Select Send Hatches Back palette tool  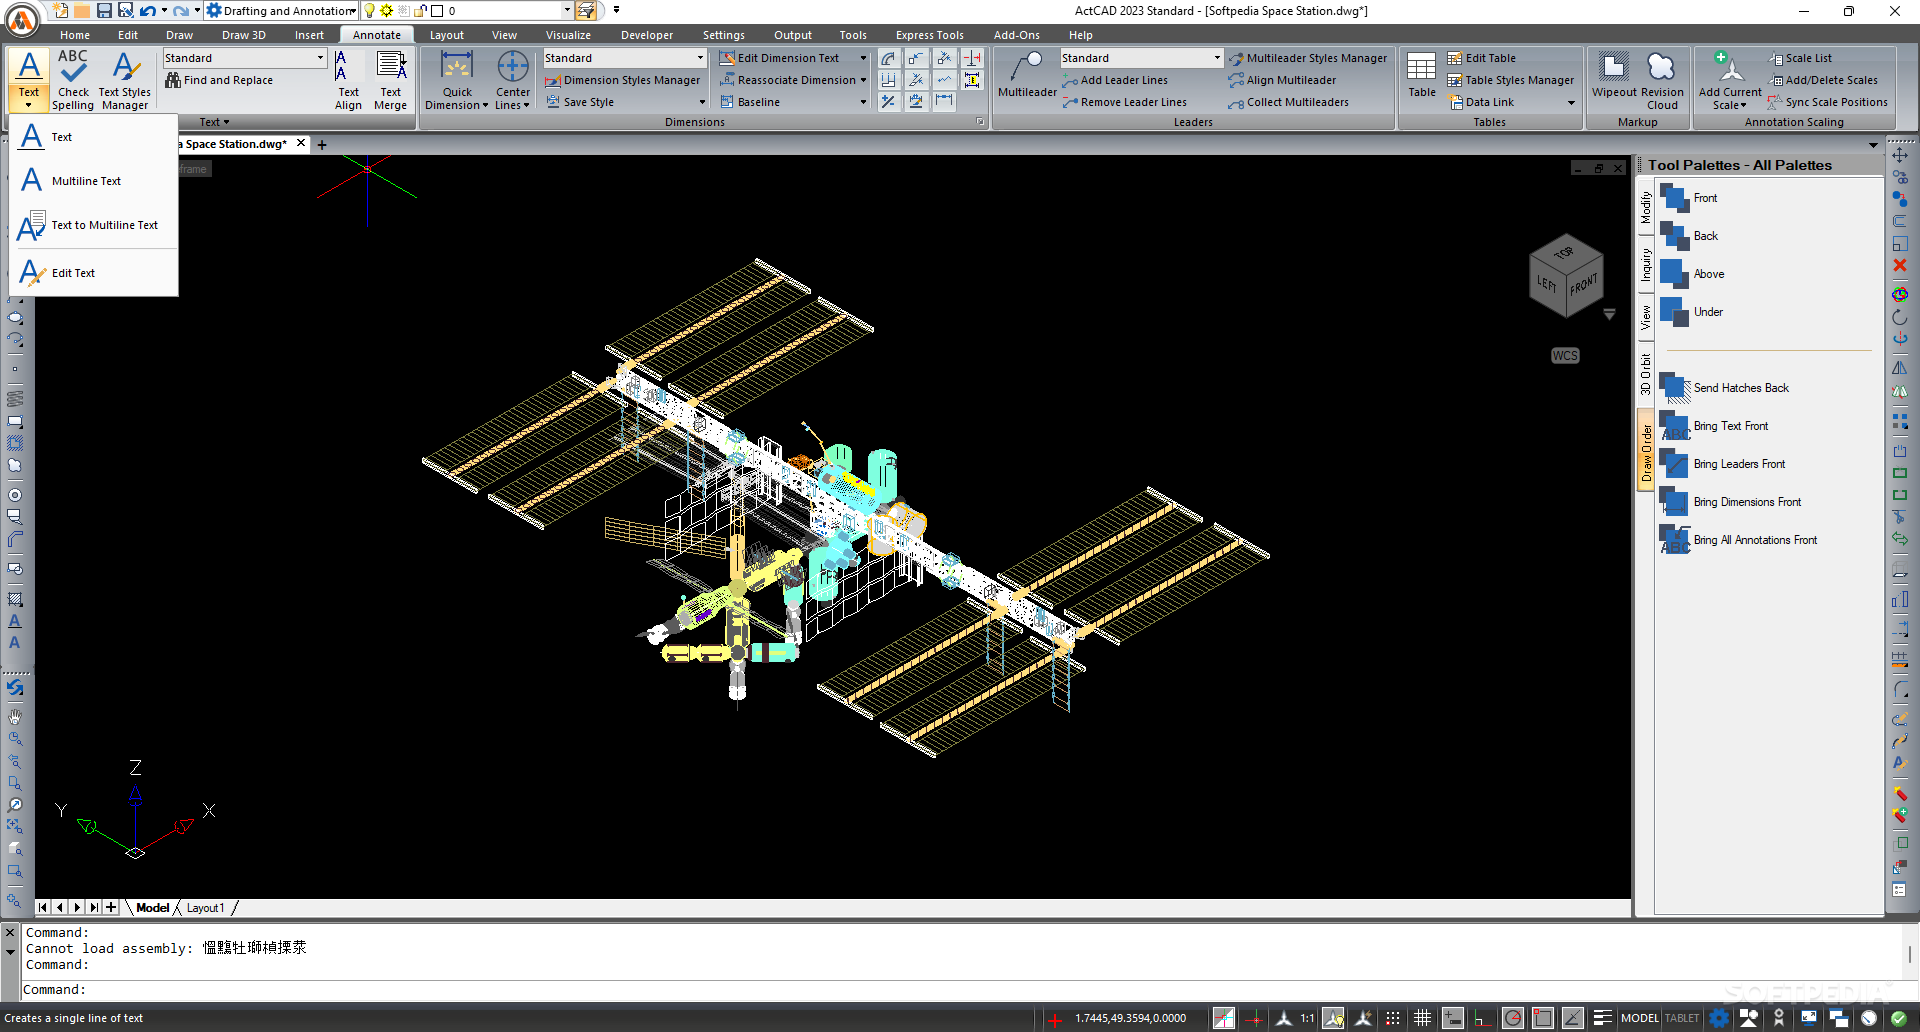(1725, 388)
